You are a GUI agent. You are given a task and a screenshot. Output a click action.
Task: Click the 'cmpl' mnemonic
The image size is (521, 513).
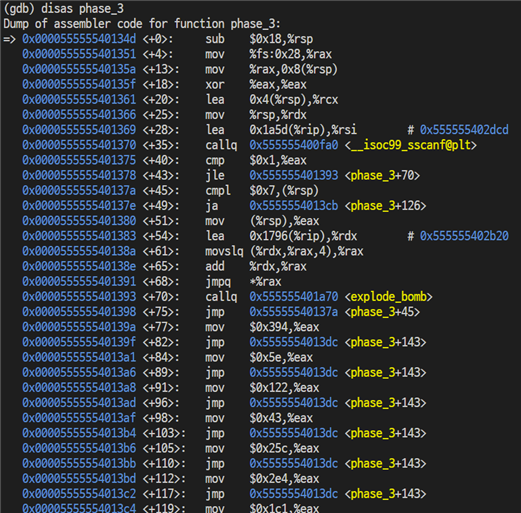[x=218, y=190]
